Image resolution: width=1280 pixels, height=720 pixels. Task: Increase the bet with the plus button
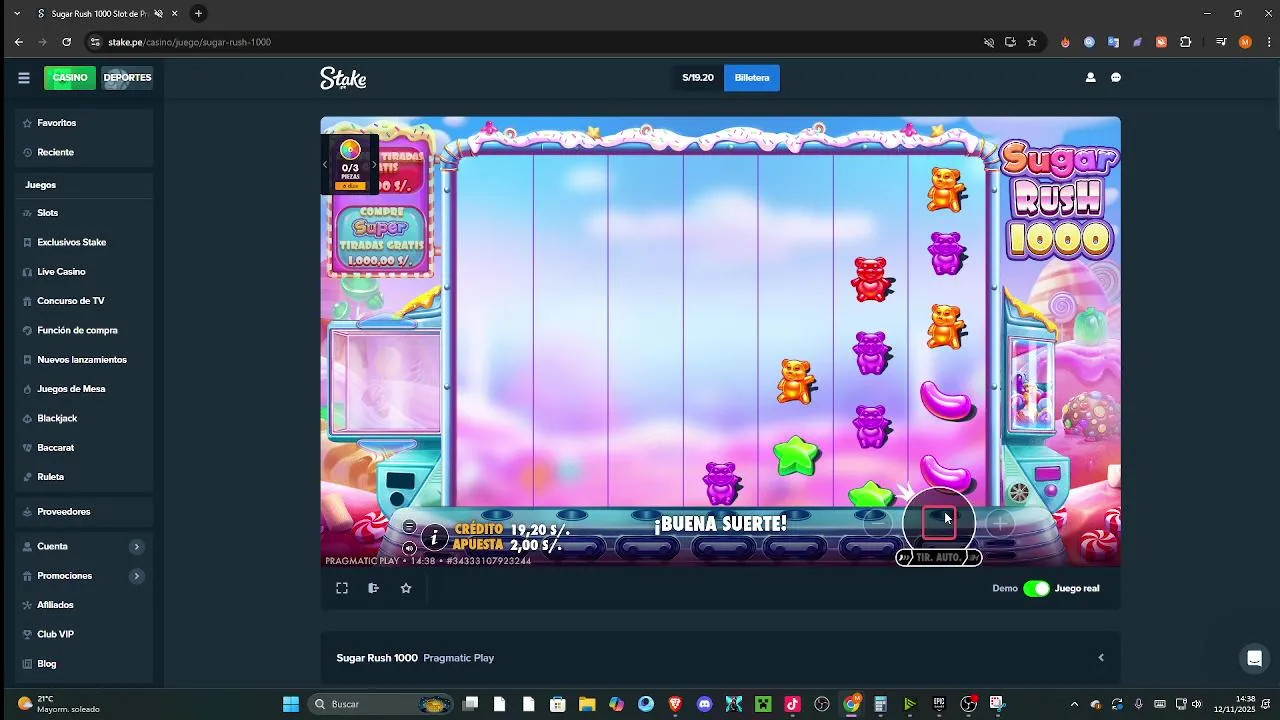1000,522
